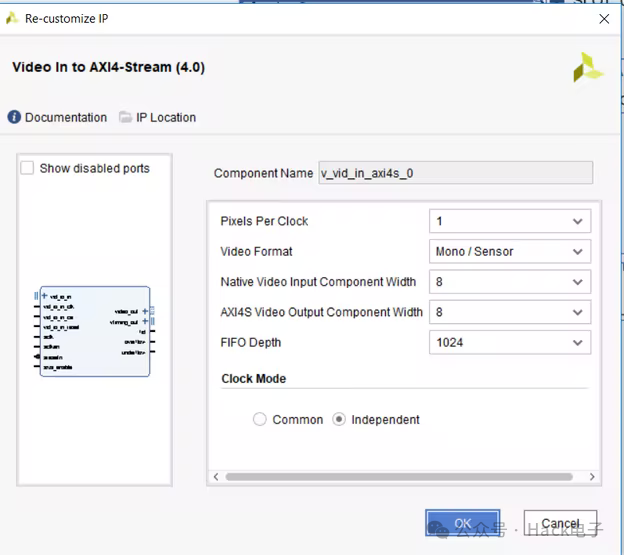Click the Cancel button
The height and width of the screenshot is (555, 624).
coord(561,523)
